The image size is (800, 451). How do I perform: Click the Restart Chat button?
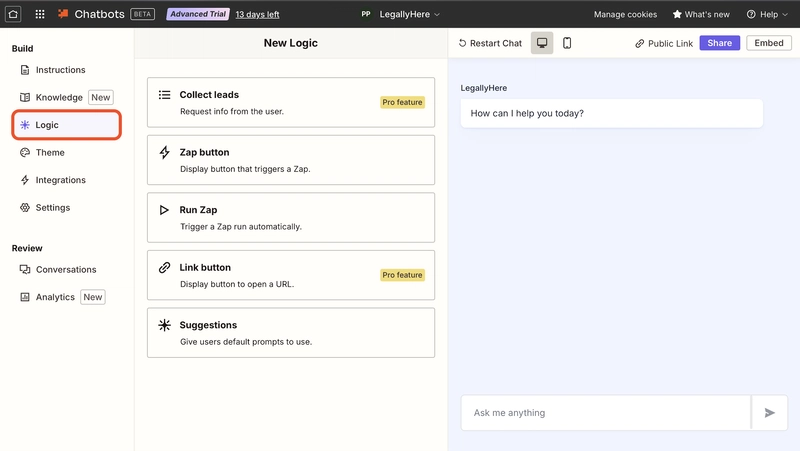coord(490,43)
